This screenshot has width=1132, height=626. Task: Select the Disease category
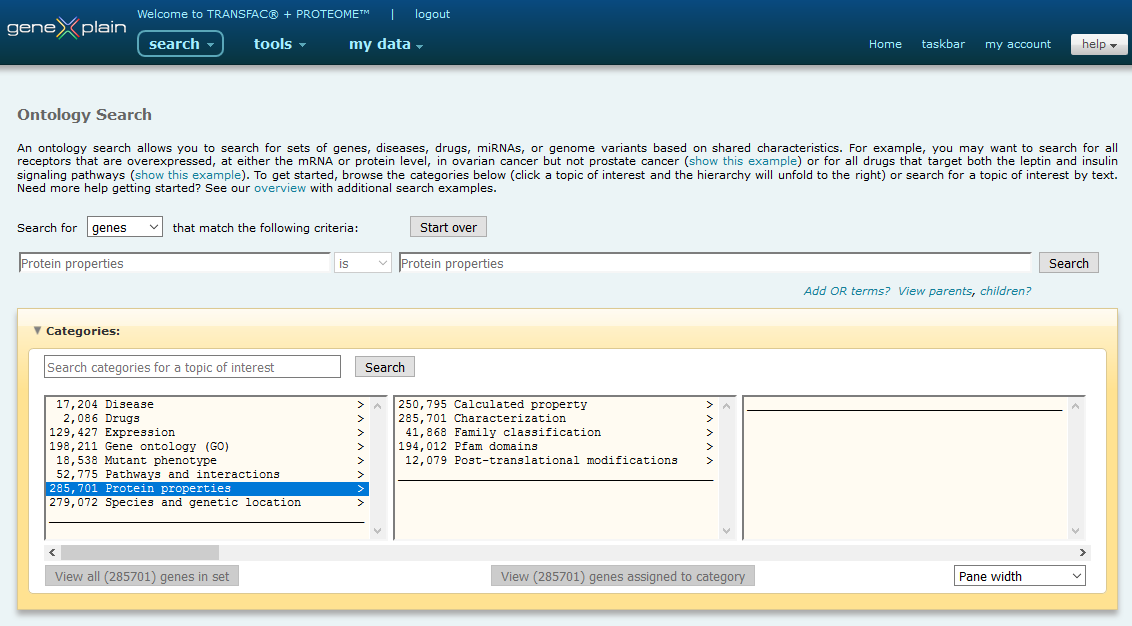pos(207,404)
